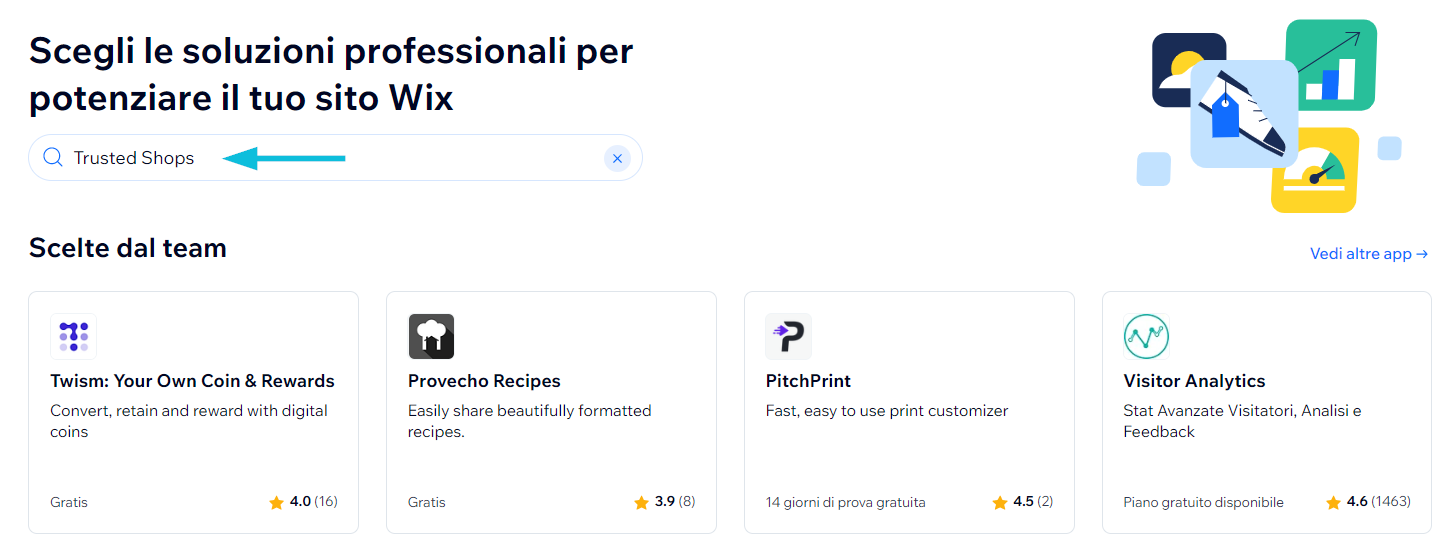This screenshot has height=552, width=1454.
Task: Click the Twism app logo icon
Action: pos(73,336)
